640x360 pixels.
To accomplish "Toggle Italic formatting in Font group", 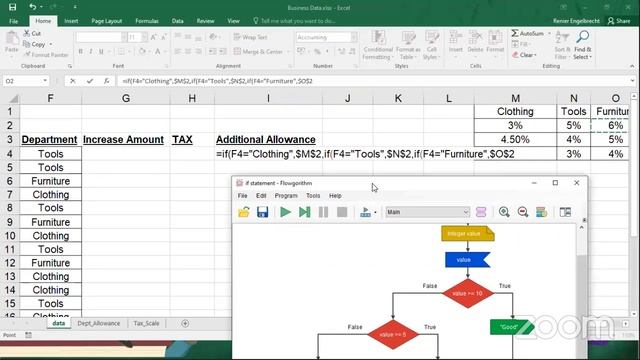I will (x=91, y=51).
